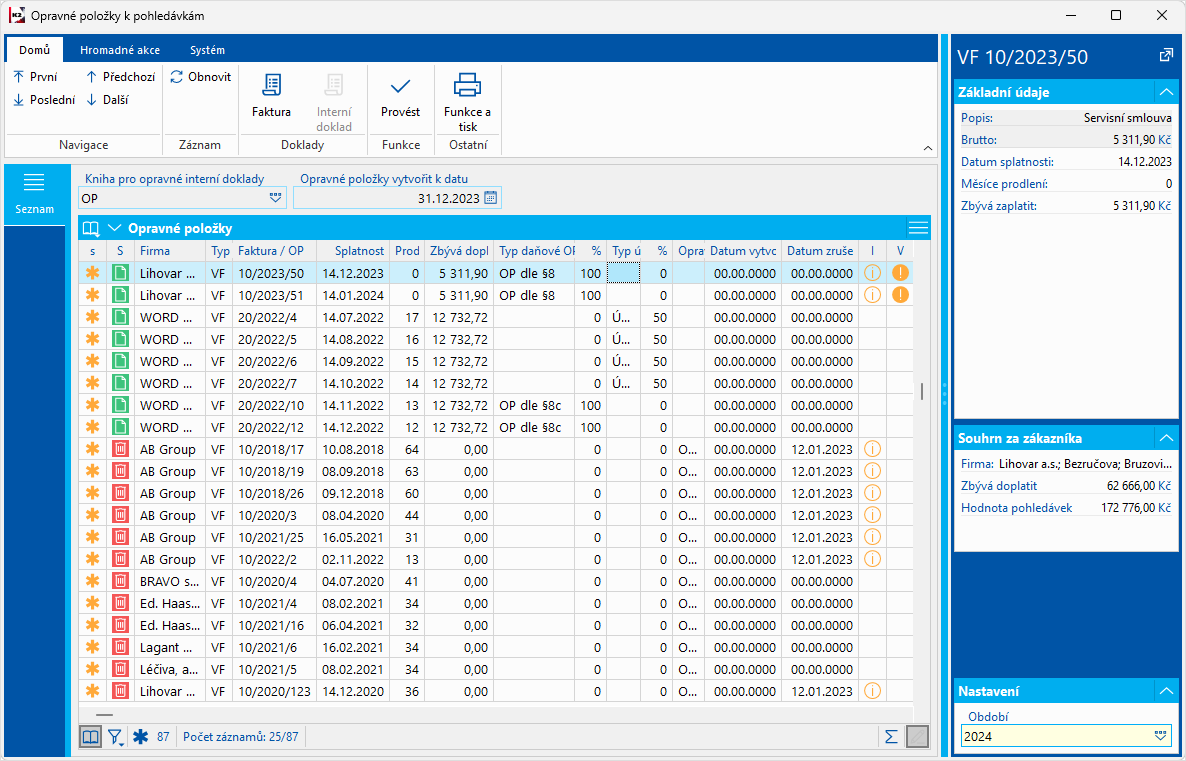This screenshot has height=761, width=1186.
Task: Click the Sigma sum icon in status bar
Action: (891, 737)
